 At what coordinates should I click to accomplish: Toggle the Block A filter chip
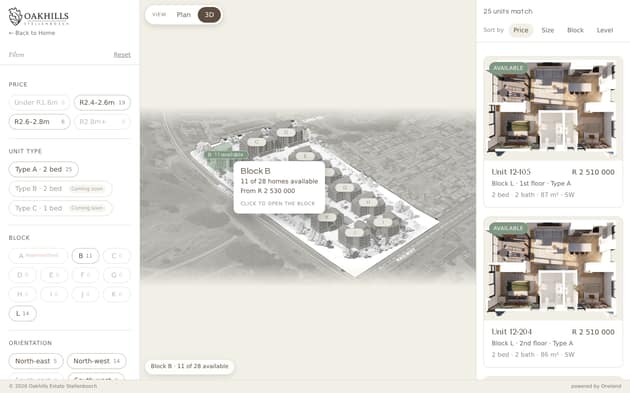[38, 256]
